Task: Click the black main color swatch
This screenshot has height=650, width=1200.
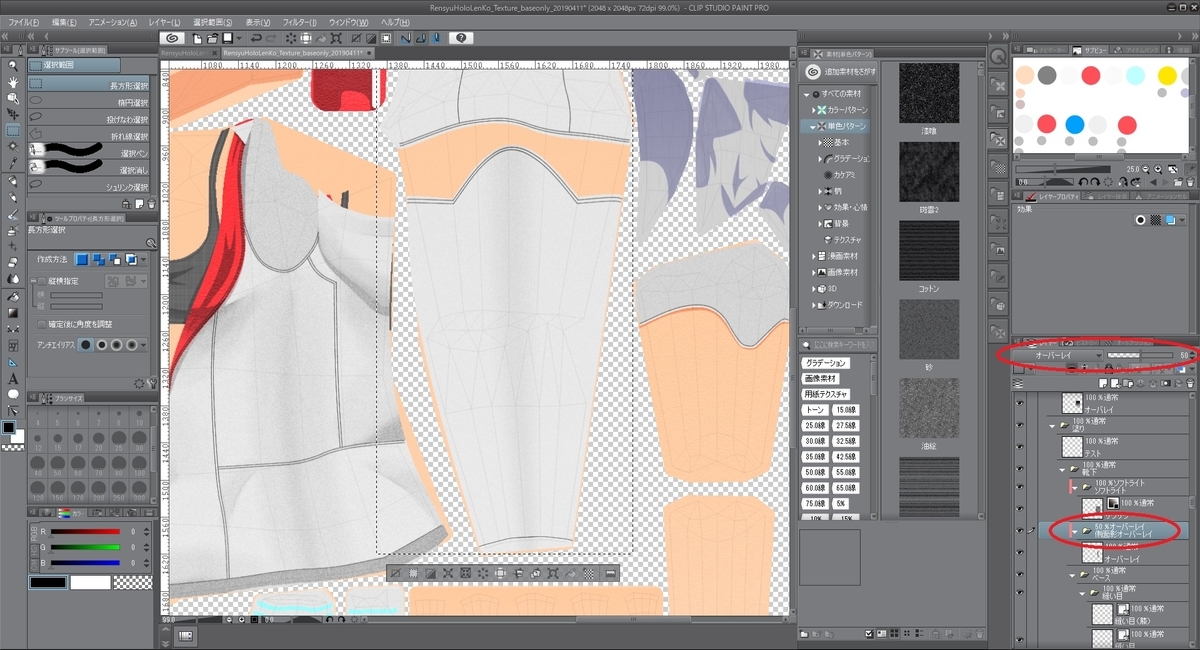Action: (x=47, y=582)
